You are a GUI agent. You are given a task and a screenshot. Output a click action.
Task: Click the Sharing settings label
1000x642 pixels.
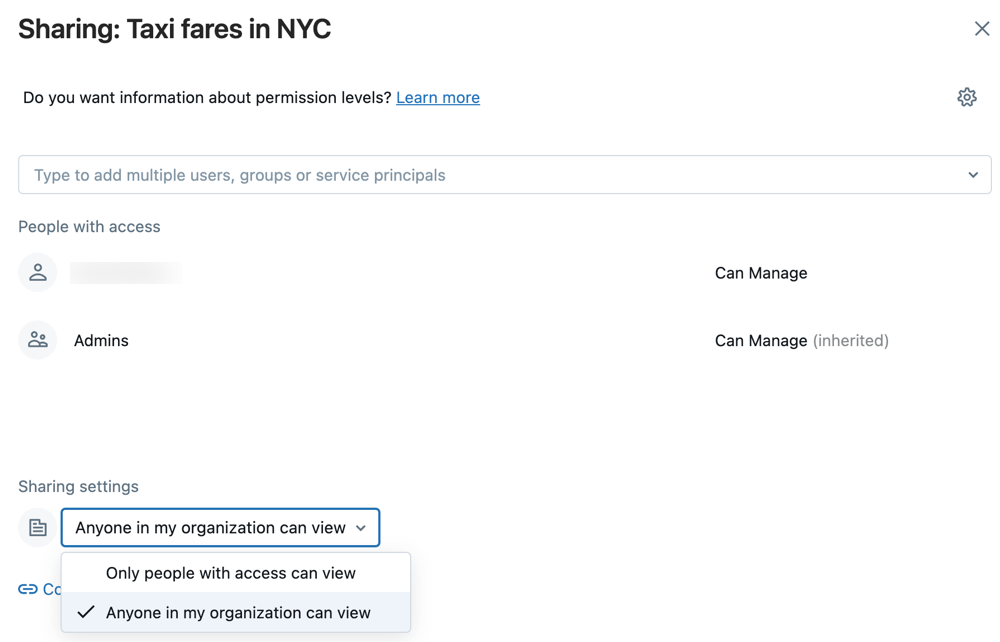[x=78, y=486]
